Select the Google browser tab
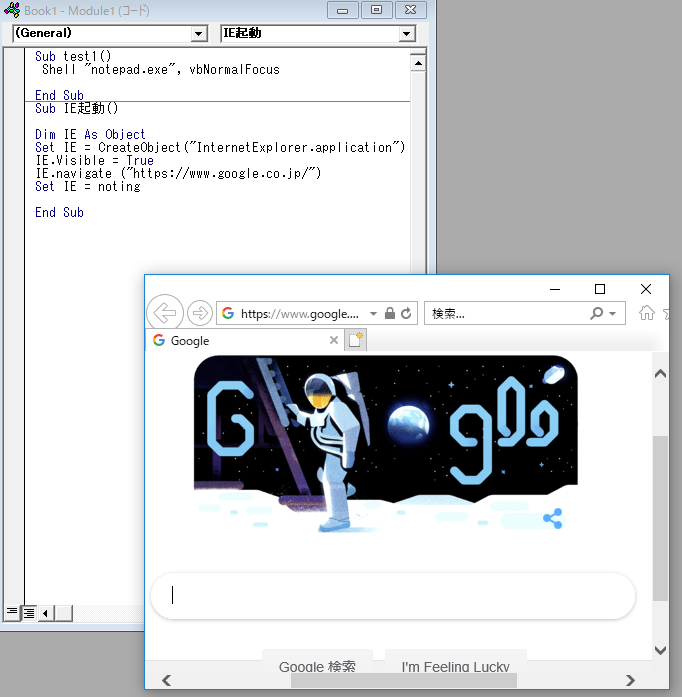The width and height of the screenshot is (682, 697). [245, 340]
